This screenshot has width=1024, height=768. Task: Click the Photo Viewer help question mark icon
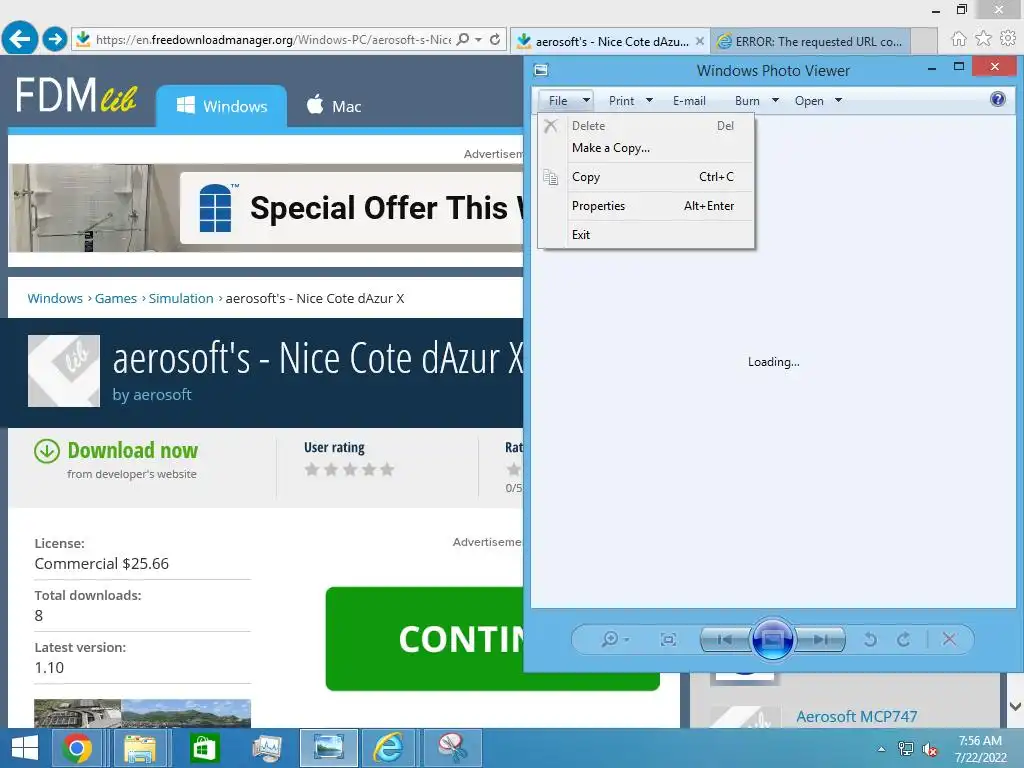coord(997,99)
